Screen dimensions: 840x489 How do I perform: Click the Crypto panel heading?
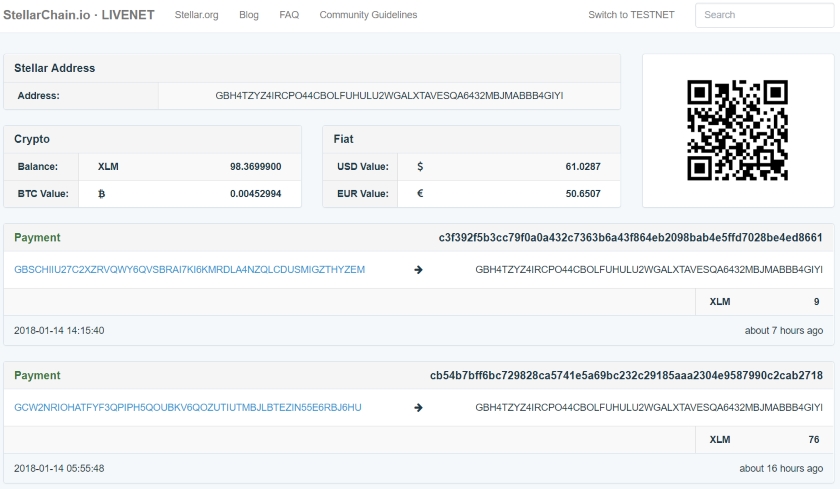32,139
